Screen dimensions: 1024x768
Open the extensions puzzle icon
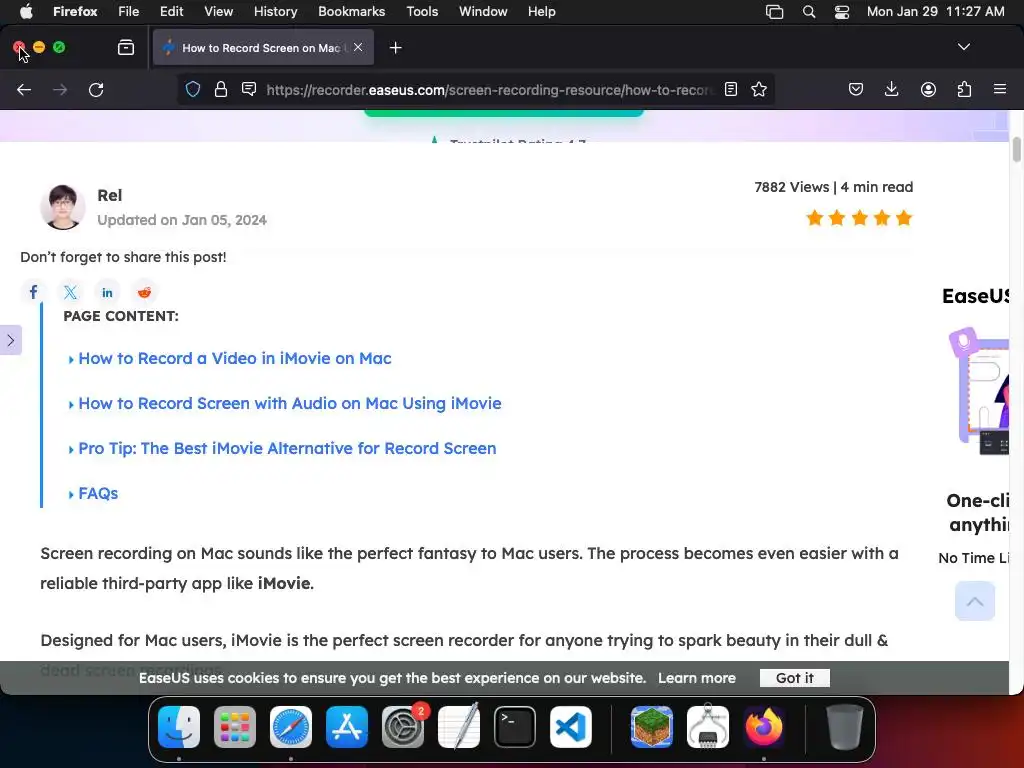point(964,89)
